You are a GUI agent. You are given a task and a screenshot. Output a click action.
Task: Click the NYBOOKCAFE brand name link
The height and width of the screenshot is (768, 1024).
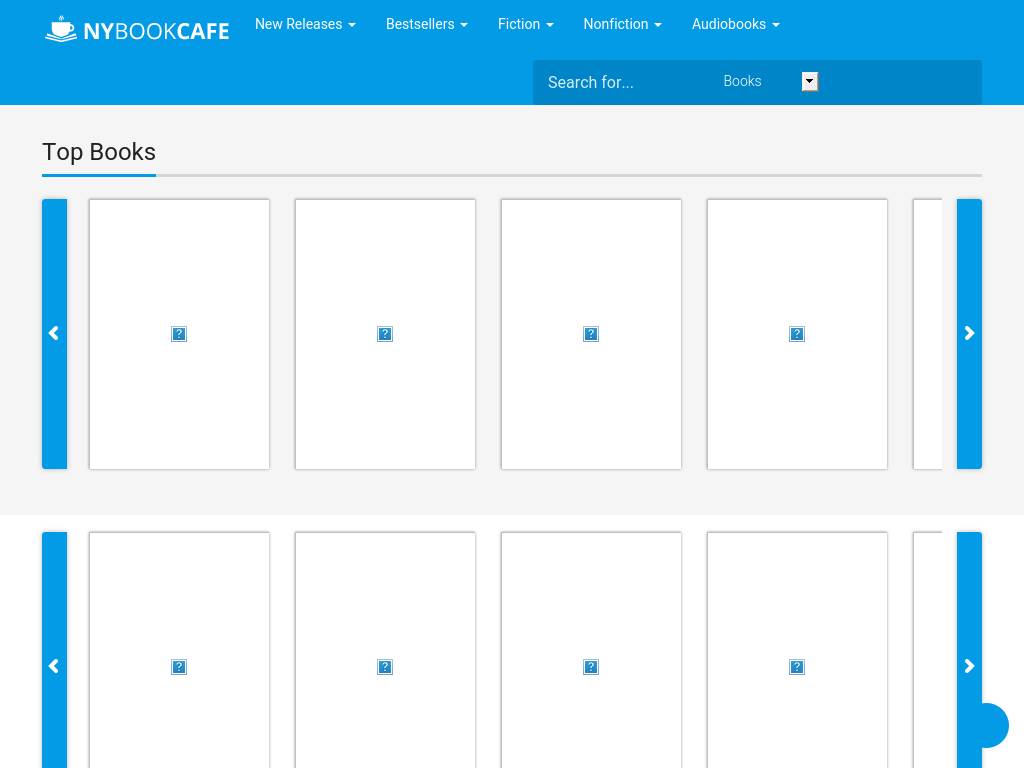156,31
